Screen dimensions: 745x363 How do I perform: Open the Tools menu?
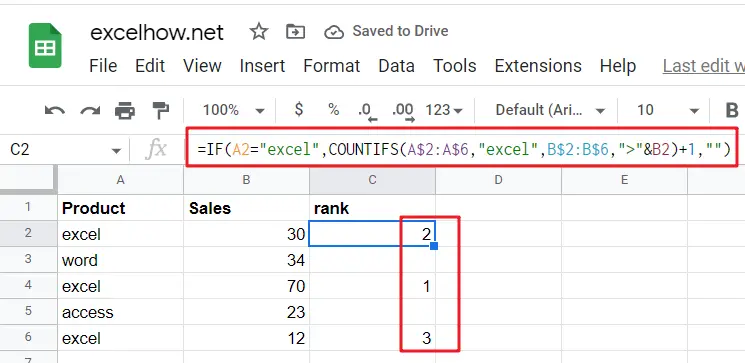point(455,66)
